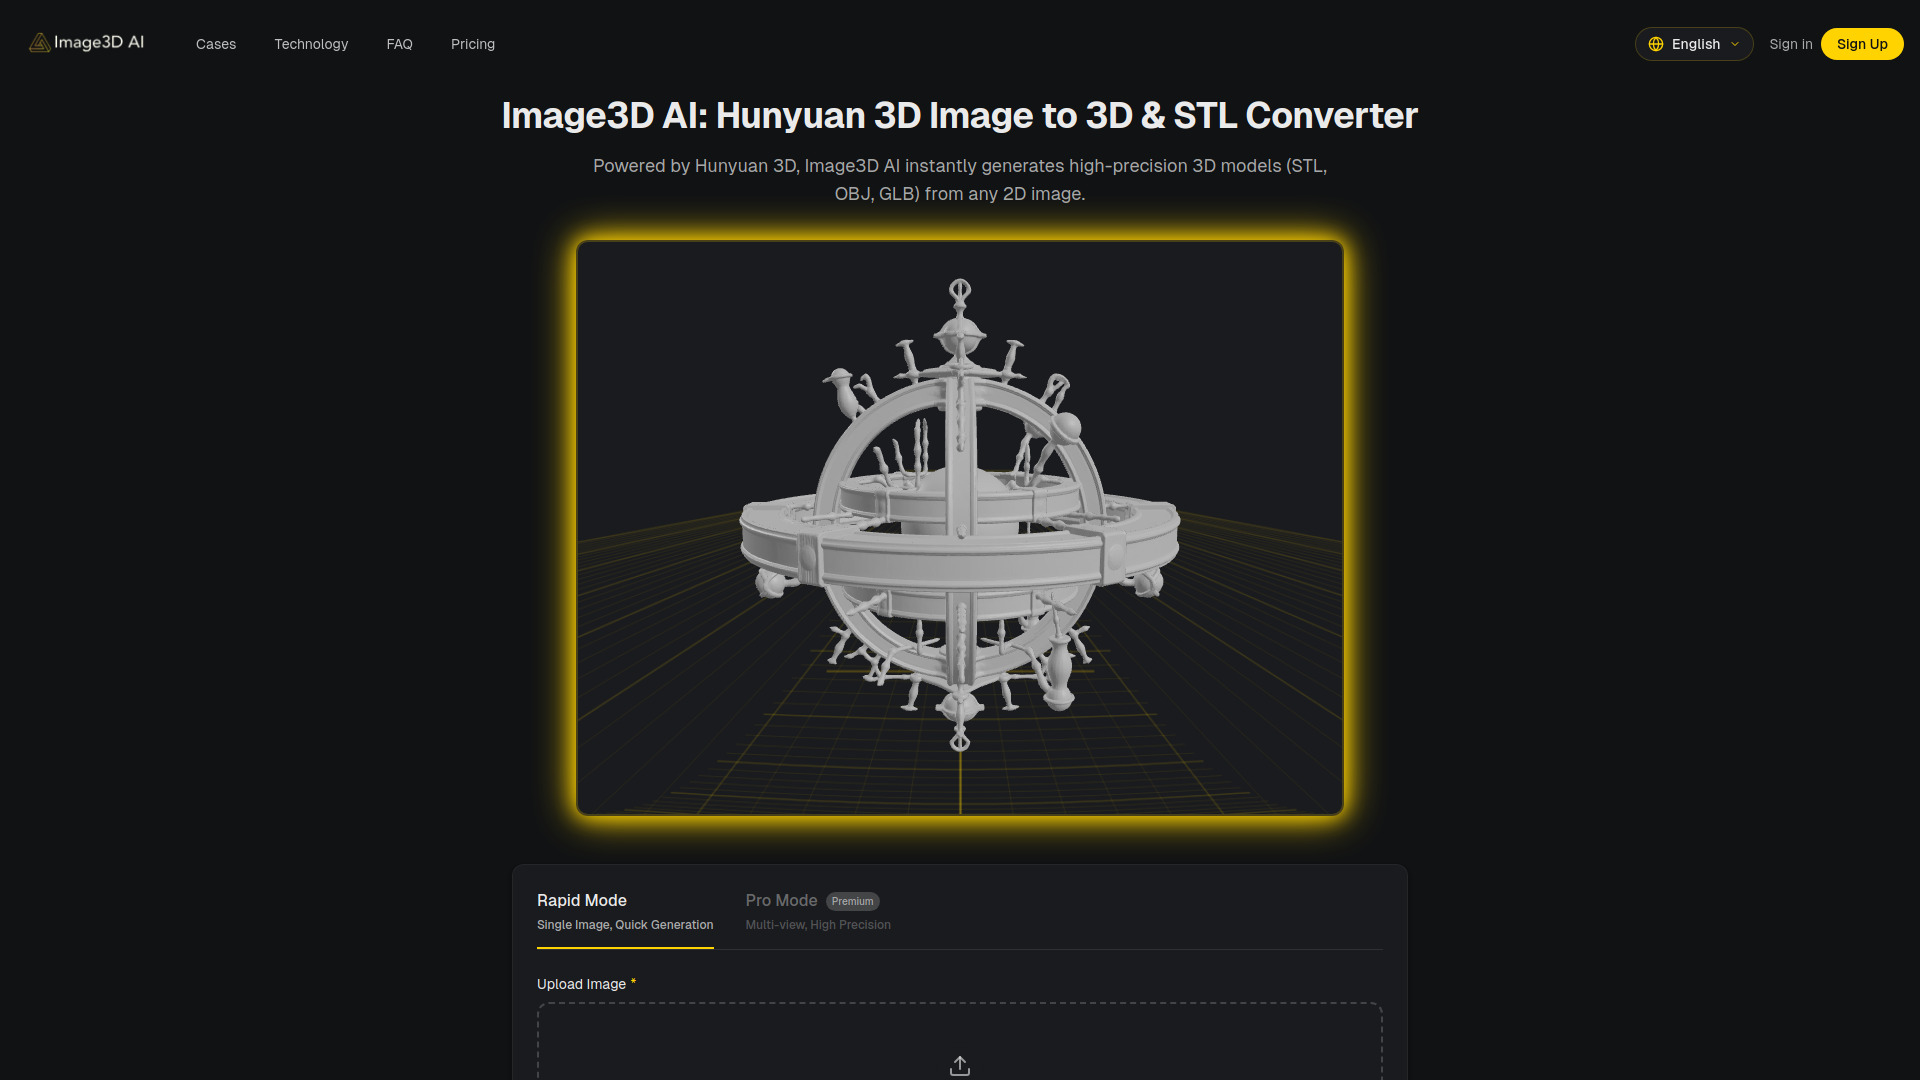Click the upload arrow icon

(959, 1065)
